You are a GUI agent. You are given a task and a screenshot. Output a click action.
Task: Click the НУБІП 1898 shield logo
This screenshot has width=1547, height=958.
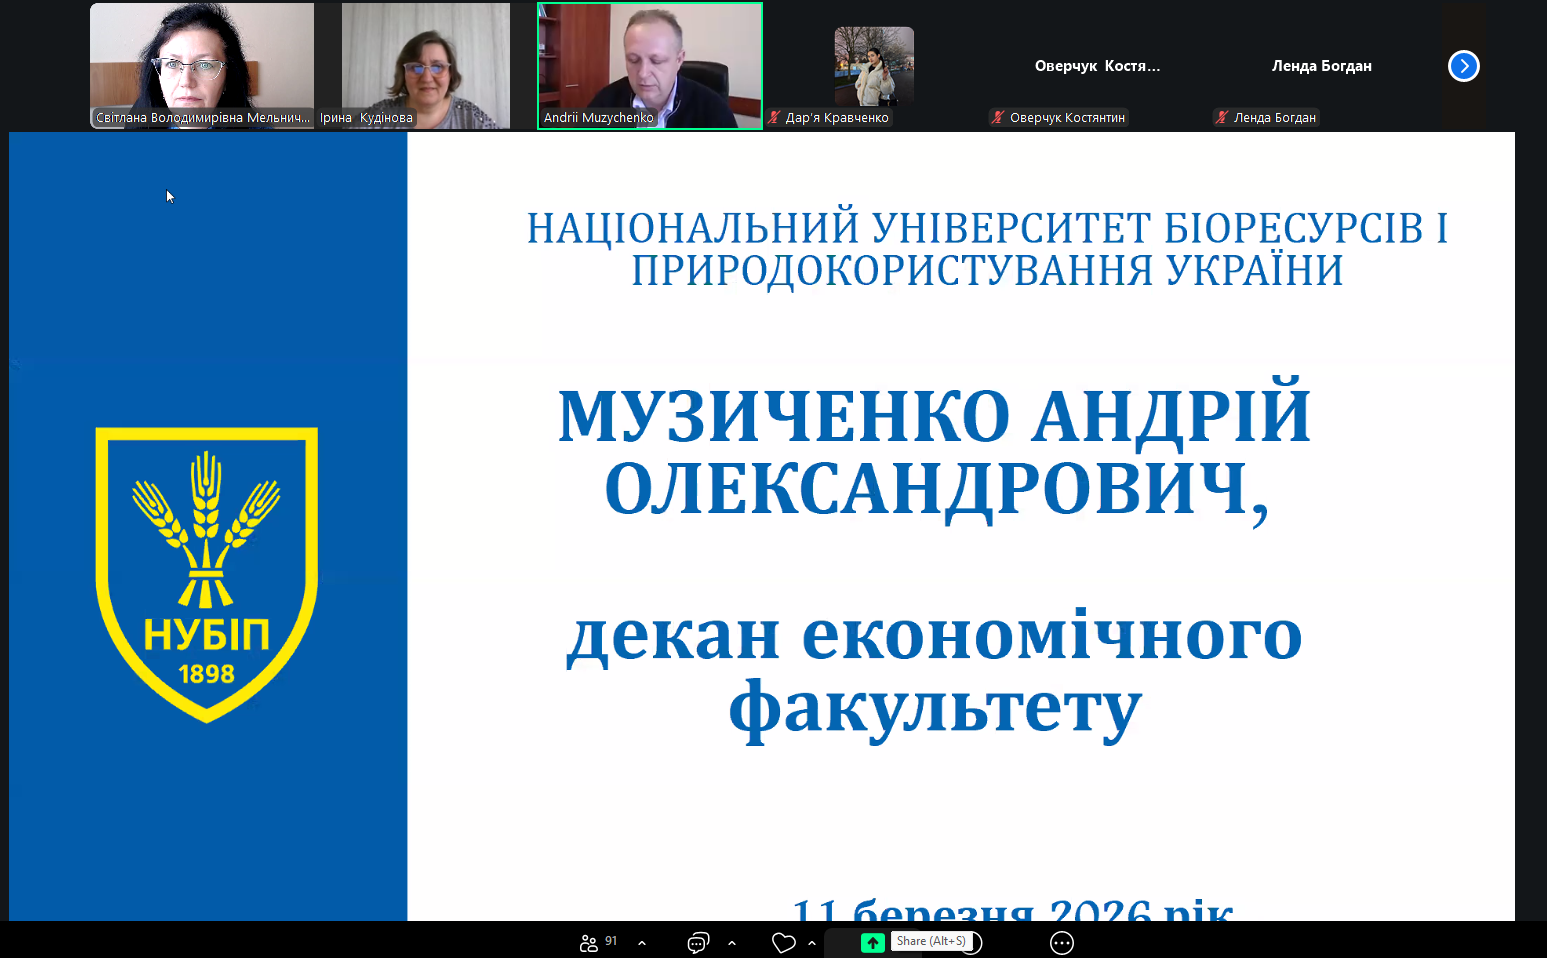coord(207,575)
